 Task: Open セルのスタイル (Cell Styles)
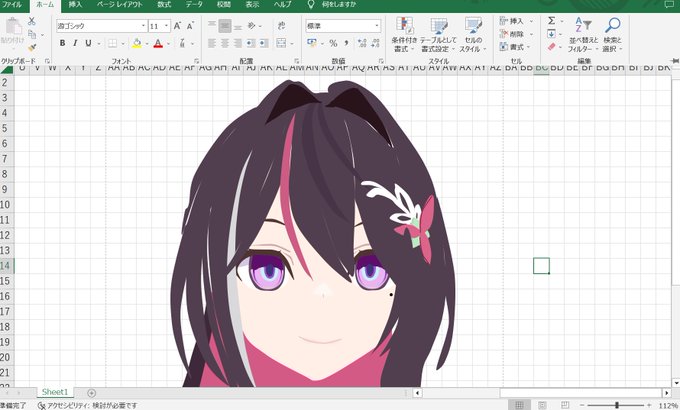(x=473, y=35)
